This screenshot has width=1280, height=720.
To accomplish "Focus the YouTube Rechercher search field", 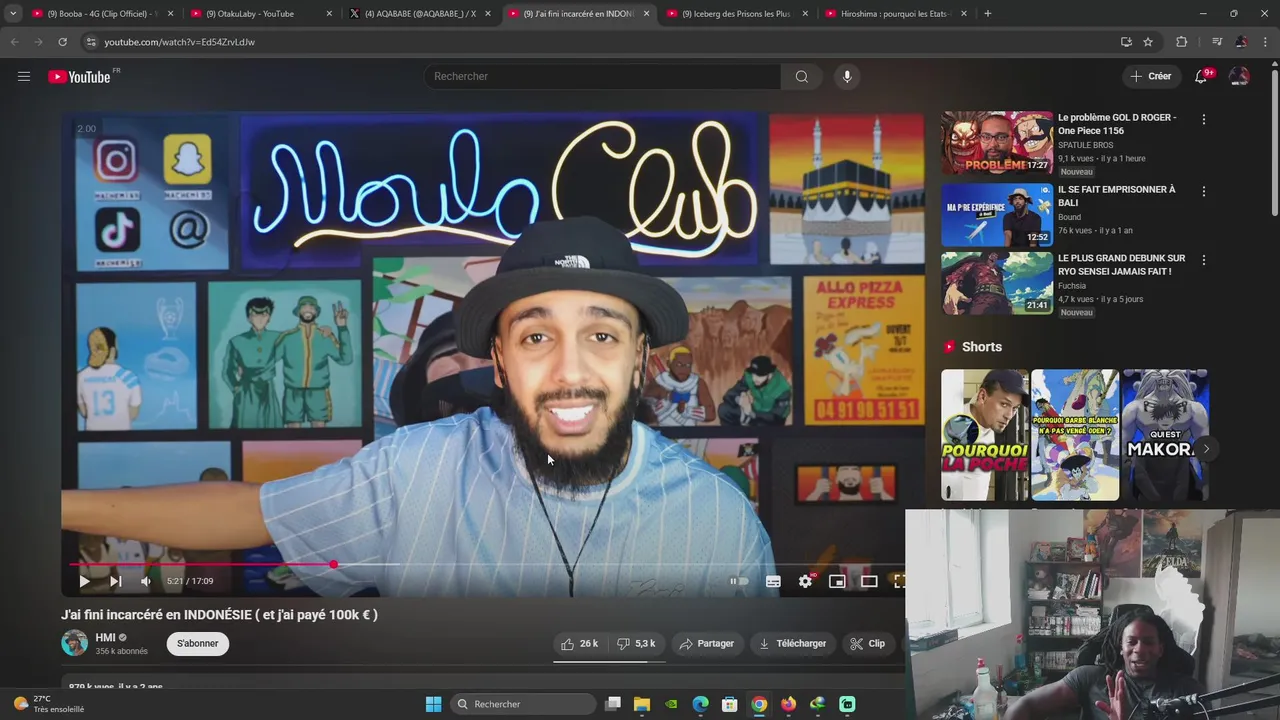I will 602,76.
